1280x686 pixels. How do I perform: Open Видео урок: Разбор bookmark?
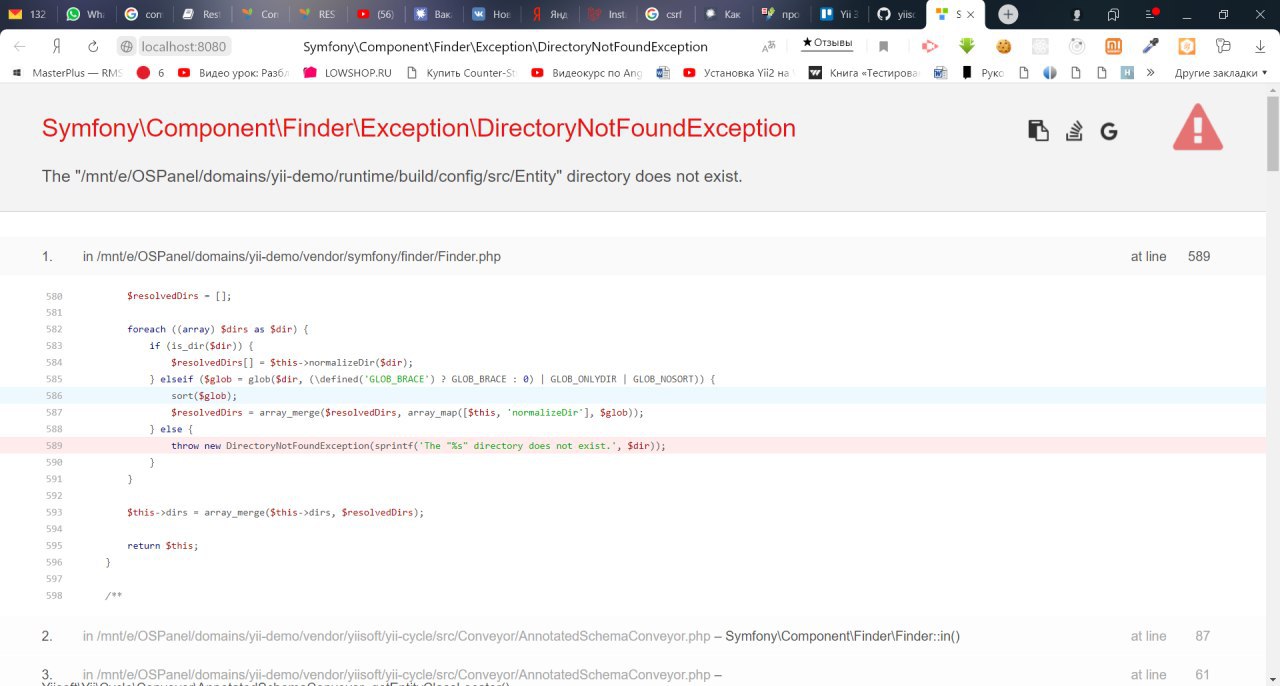click(x=234, y=72)
